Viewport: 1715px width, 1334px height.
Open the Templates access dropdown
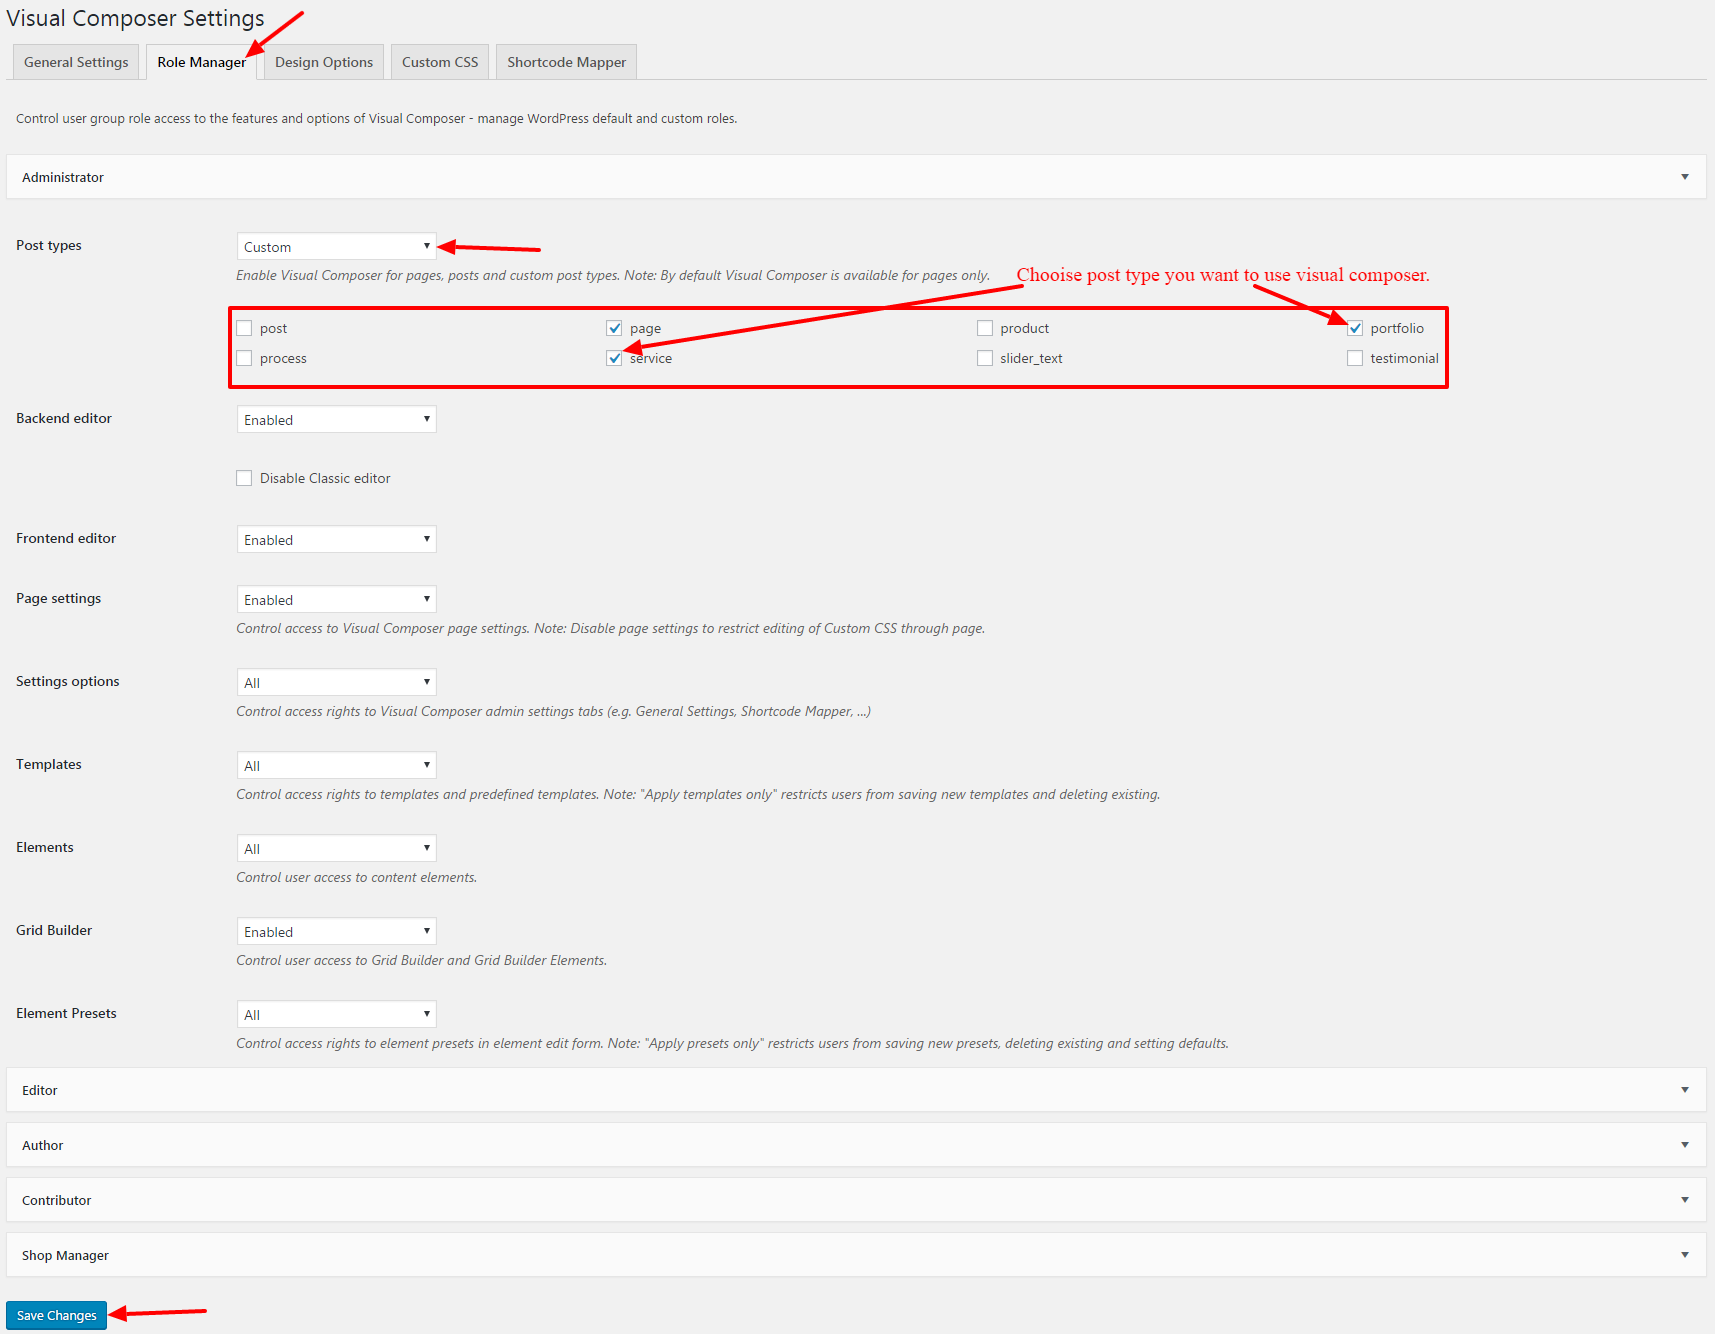pos(336,765)
